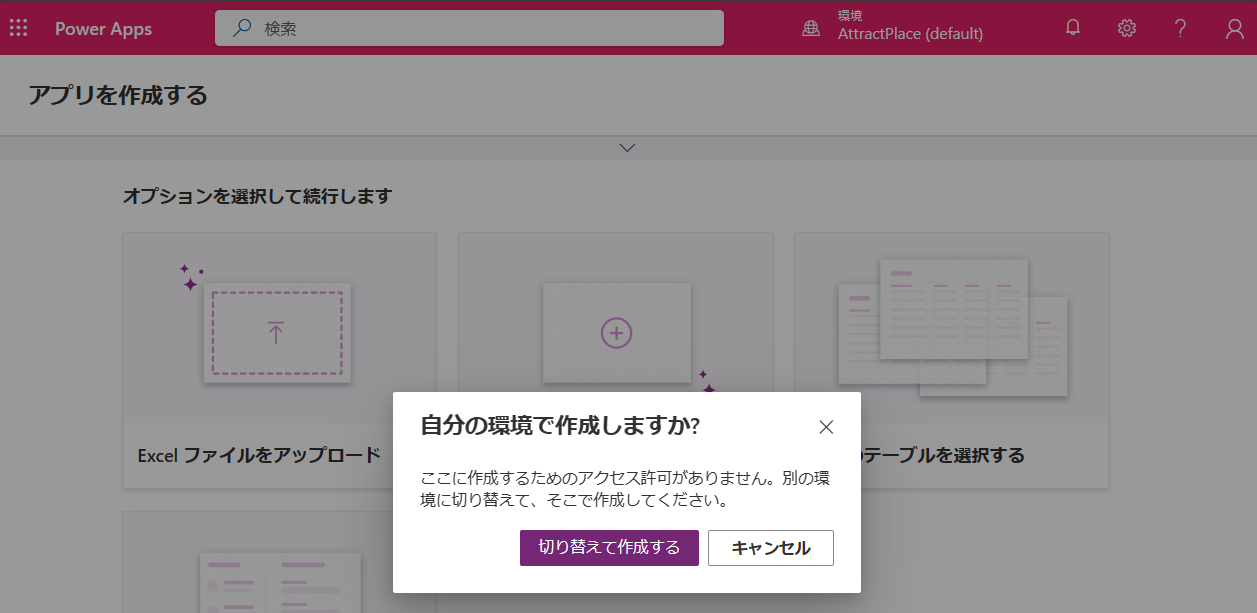Click the キャンセル button
This screenshot has height=613, width=1257.
coord(771,548)
